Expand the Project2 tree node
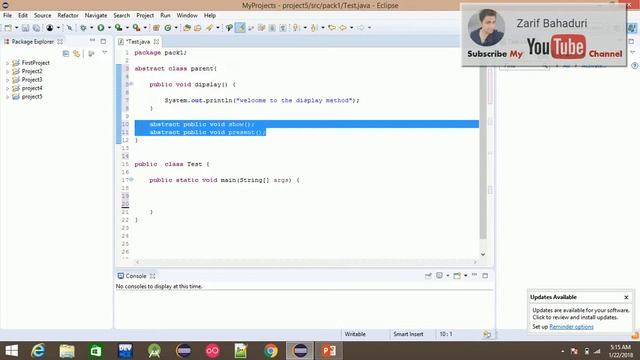640x360 pixels. click(x=7, y=71)
